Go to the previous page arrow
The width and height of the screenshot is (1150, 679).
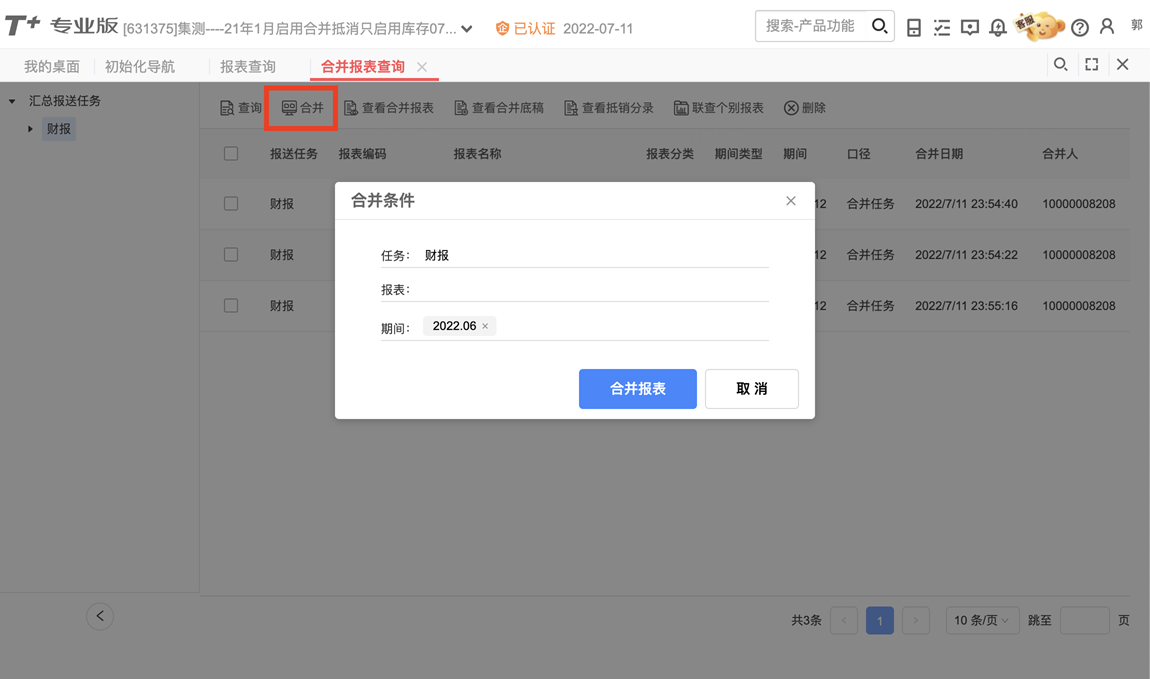click(x=844, y=620)
